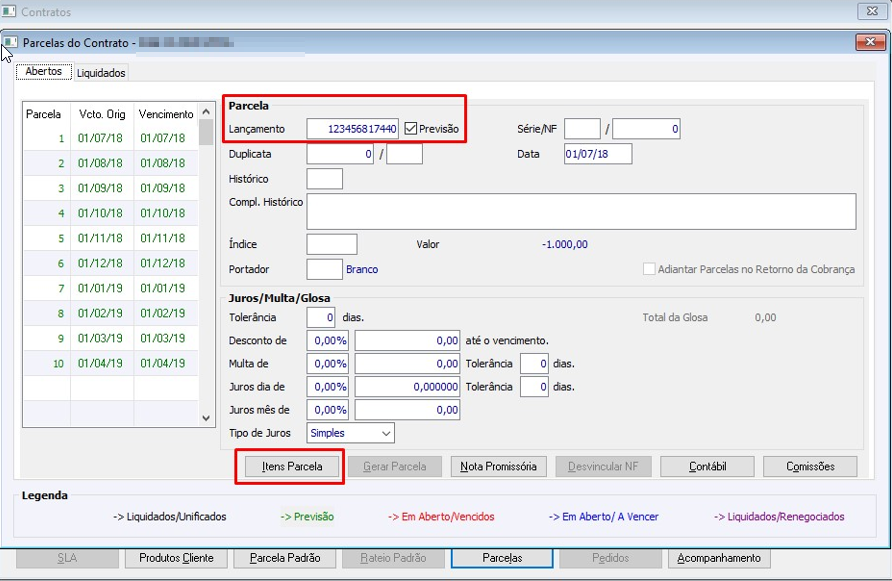Select the Parcelas bottom button
892x581 pixels.
click(502, 558)
